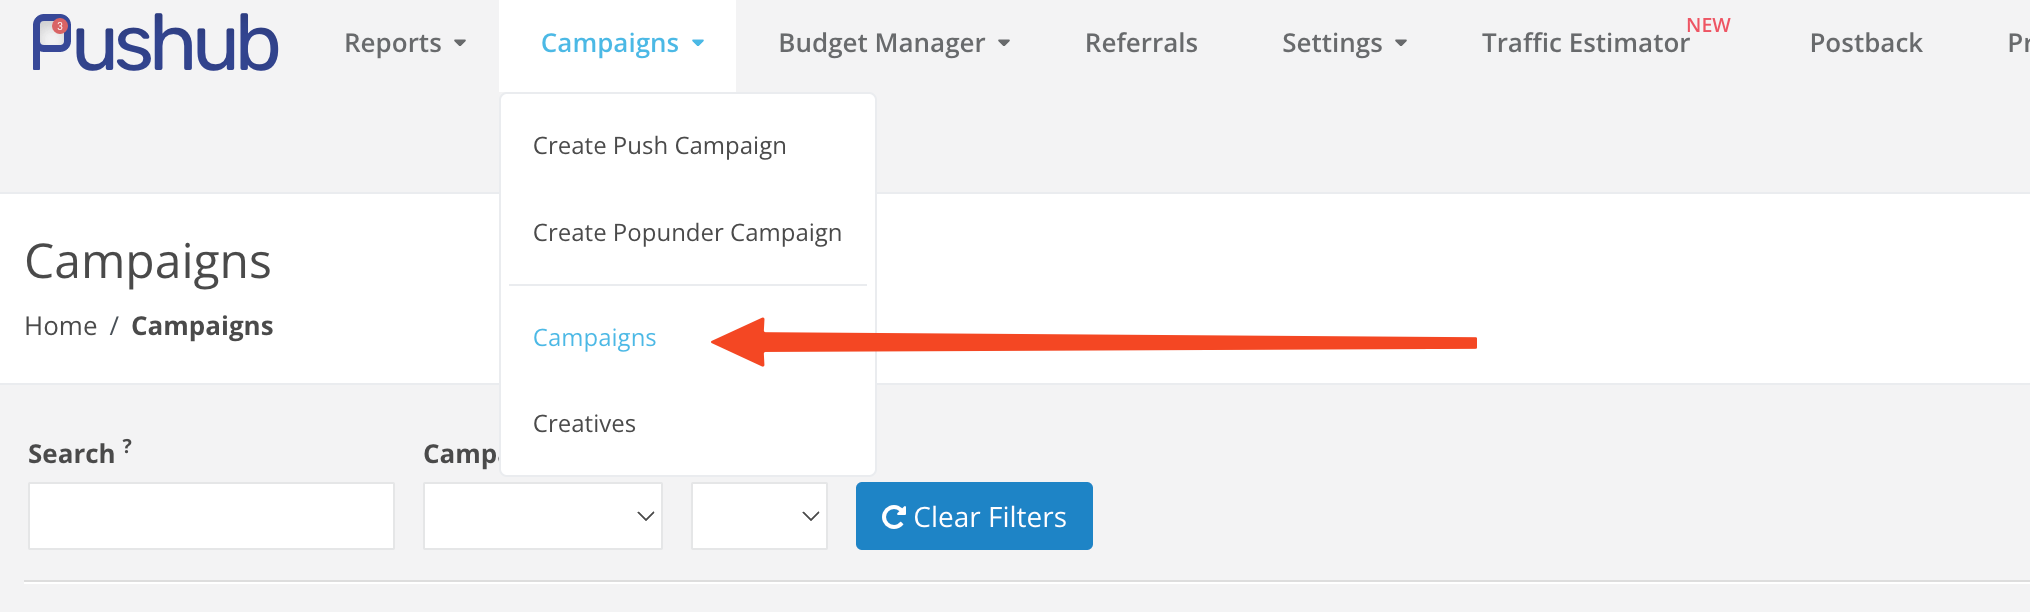The image size is (2030, 612).
Task: Go to the Referrals page
Action: pyautogui.click(x=1141, y=43)
